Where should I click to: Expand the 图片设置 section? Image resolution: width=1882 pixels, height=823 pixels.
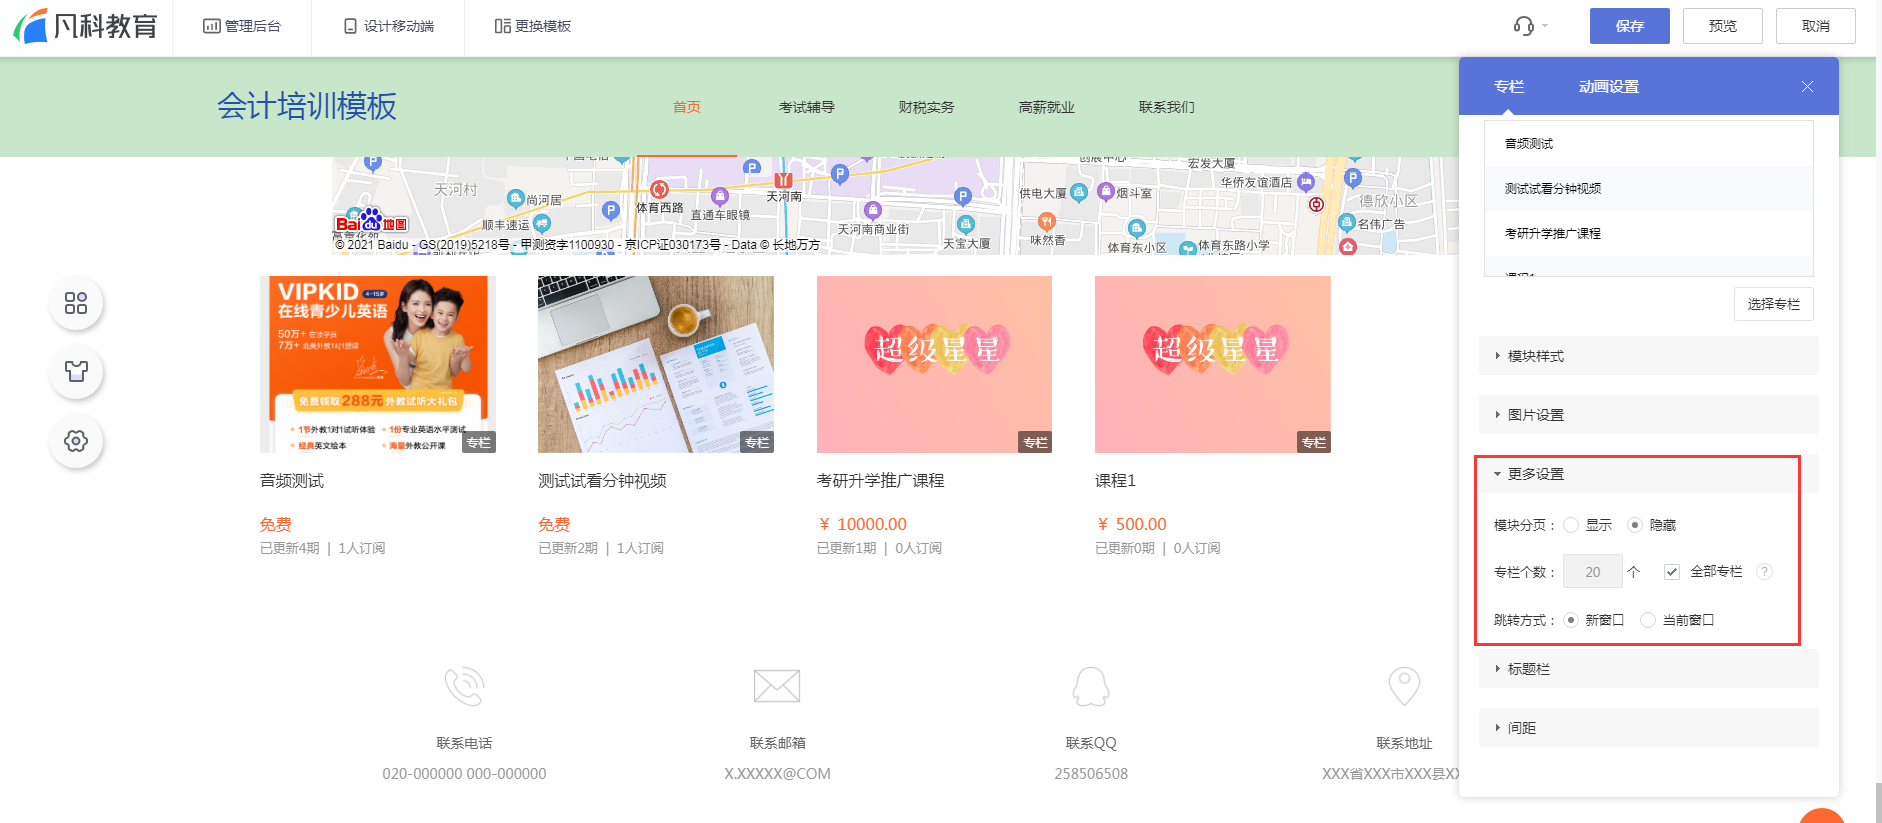1649,415
